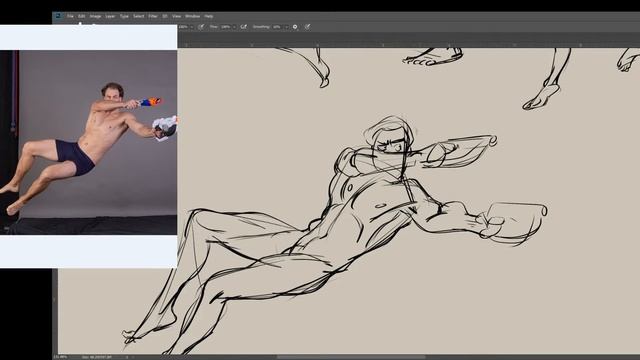Open the Layer menu
640x360 pixels.
point(110,16)
